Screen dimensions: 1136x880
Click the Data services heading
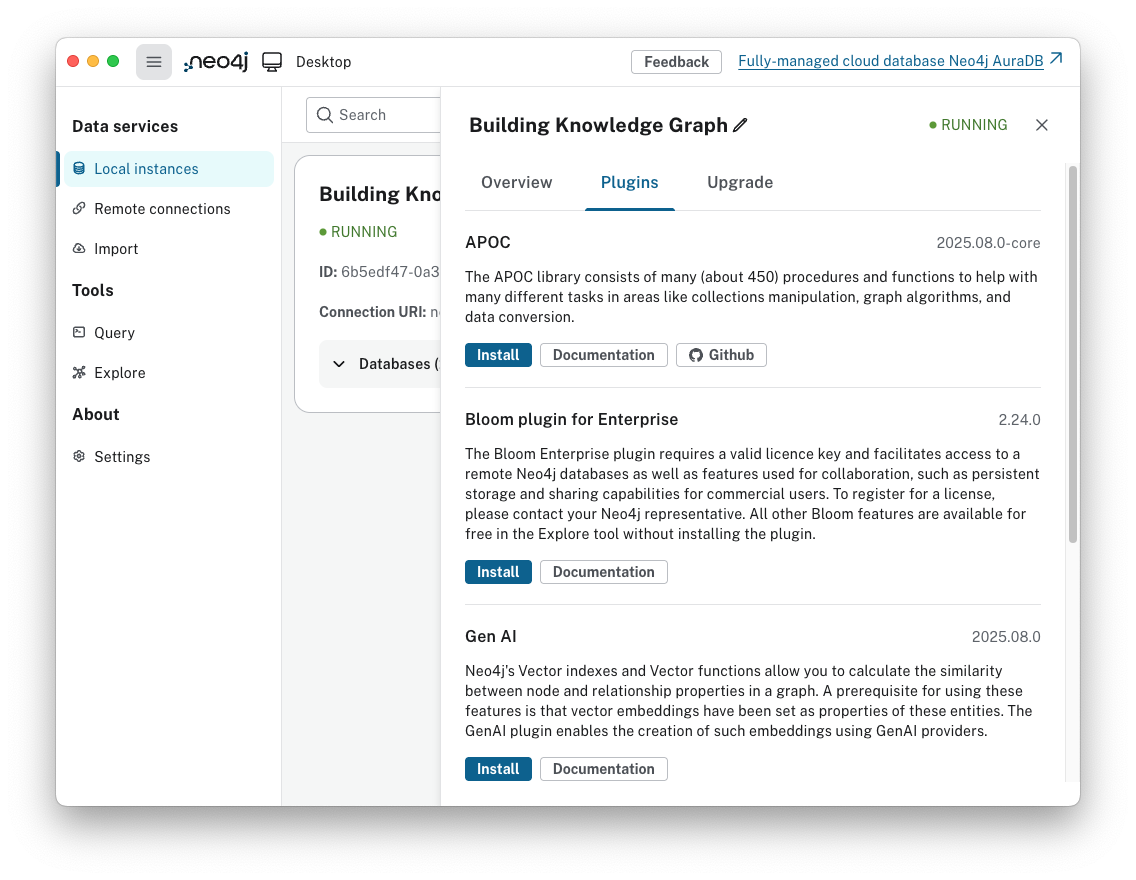pyautogui.click(x=125, y=126)
